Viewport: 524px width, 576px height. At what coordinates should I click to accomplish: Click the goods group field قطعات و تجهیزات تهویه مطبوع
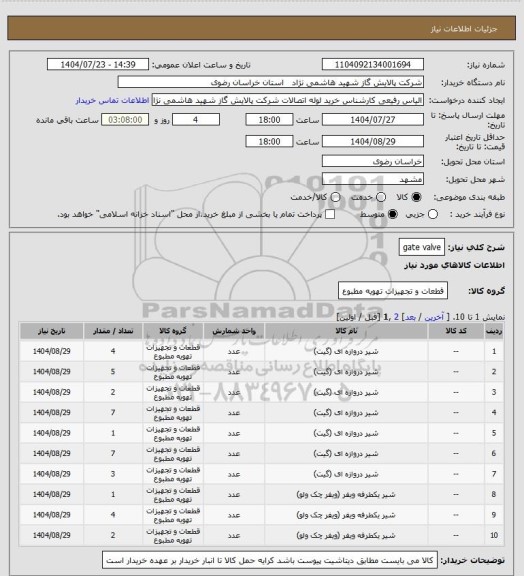(393, 291)
